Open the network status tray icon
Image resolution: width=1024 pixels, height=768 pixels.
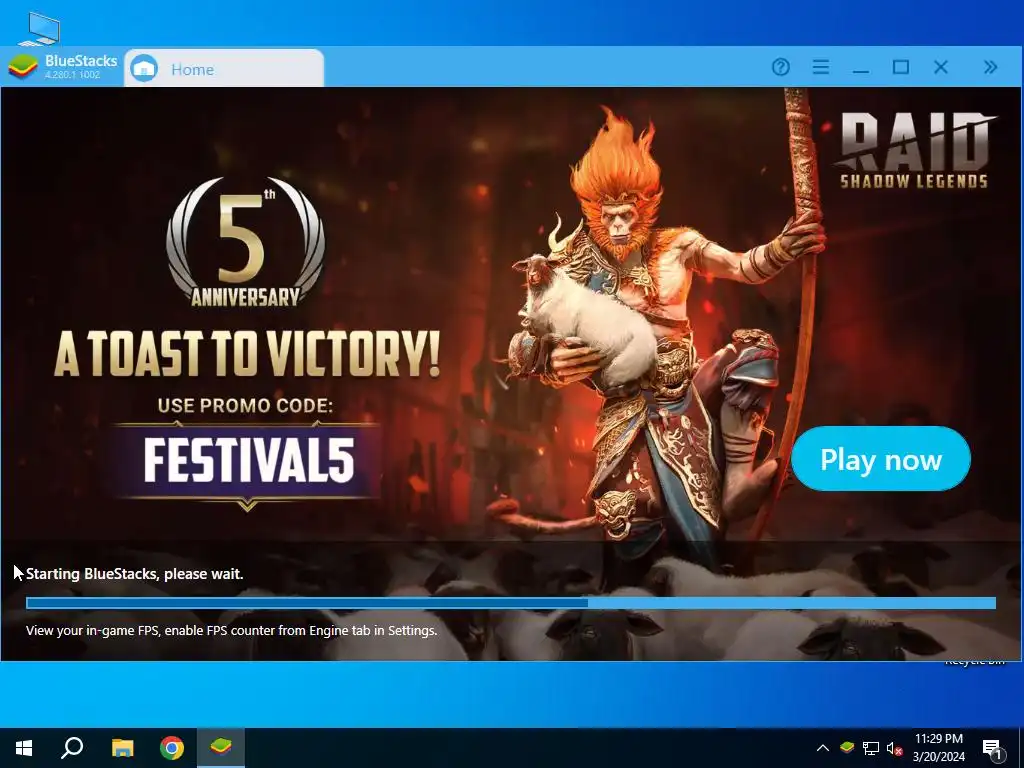pyautogui.click(x=871, y=748)
